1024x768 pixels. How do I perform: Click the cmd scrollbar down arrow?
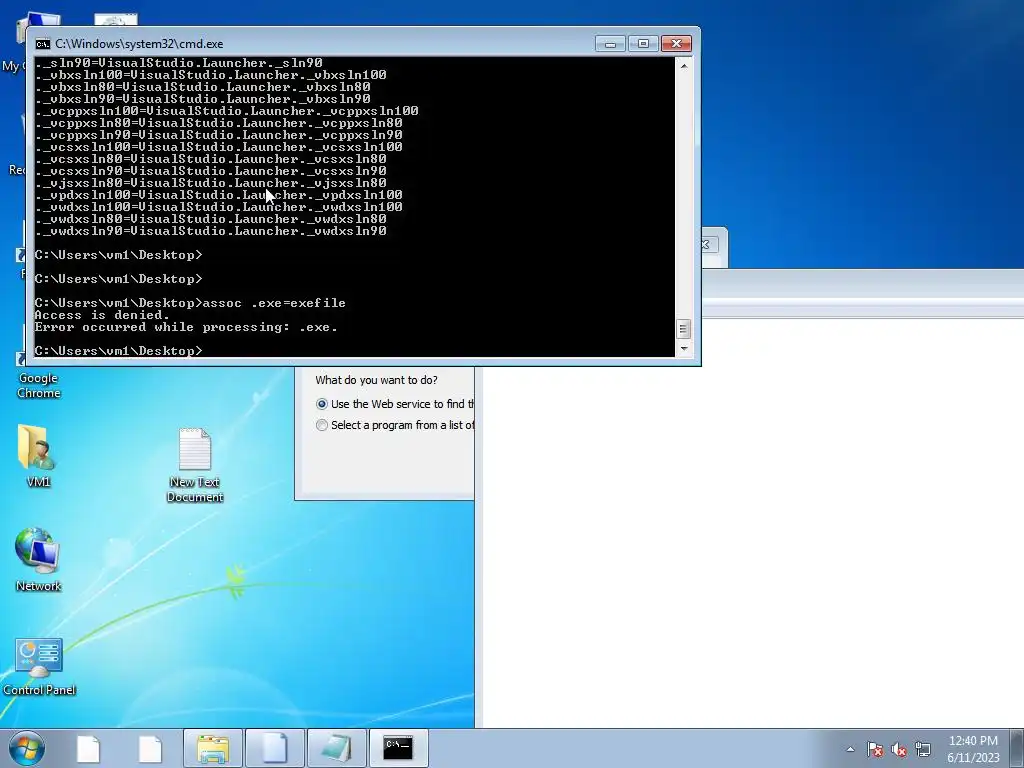pos(683,349)
